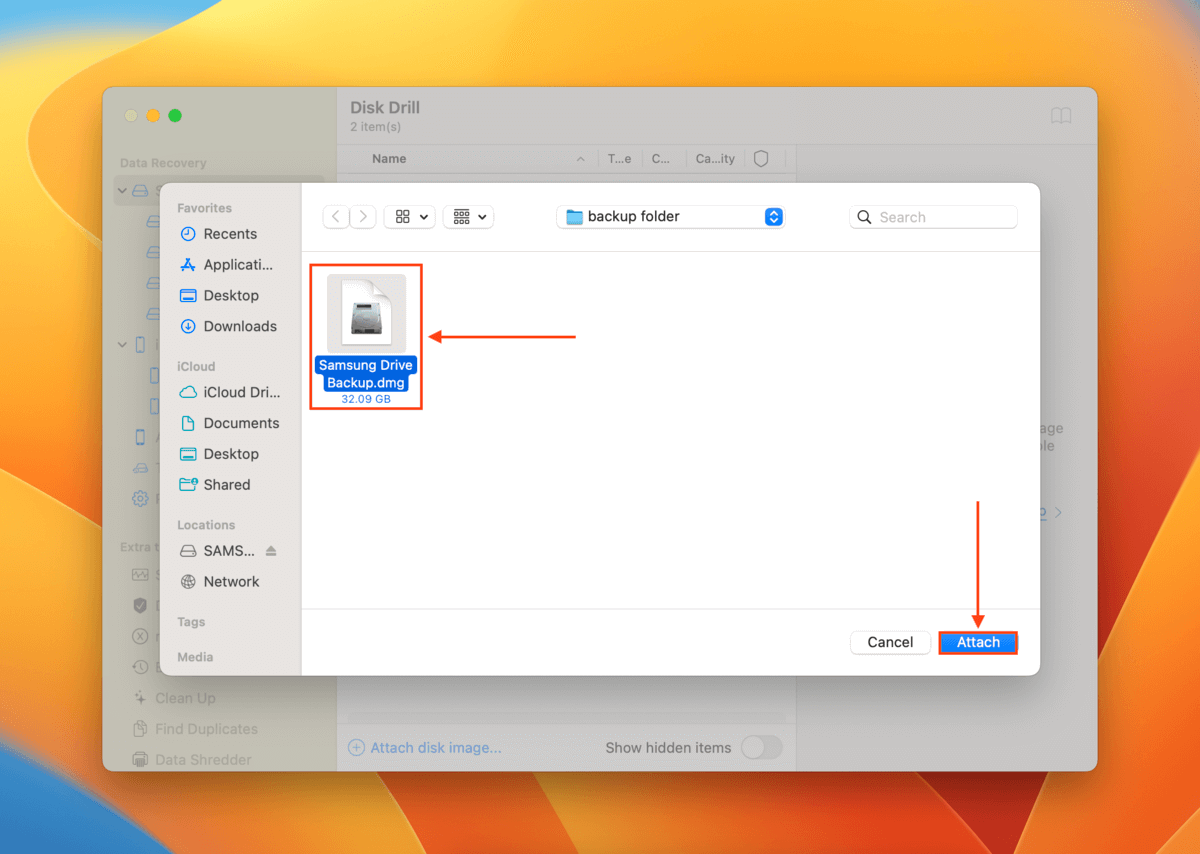Click the Capacity column header

click(x=715, y=158)
